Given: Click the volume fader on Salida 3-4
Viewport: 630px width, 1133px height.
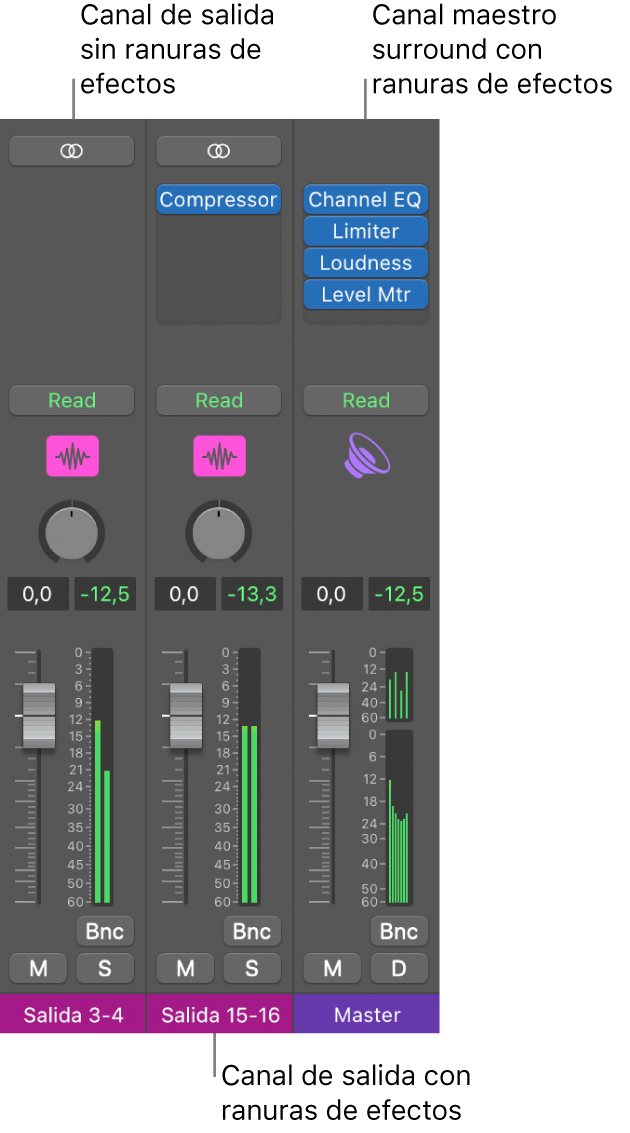Looking at the screenshot, I should click(39, 715).
